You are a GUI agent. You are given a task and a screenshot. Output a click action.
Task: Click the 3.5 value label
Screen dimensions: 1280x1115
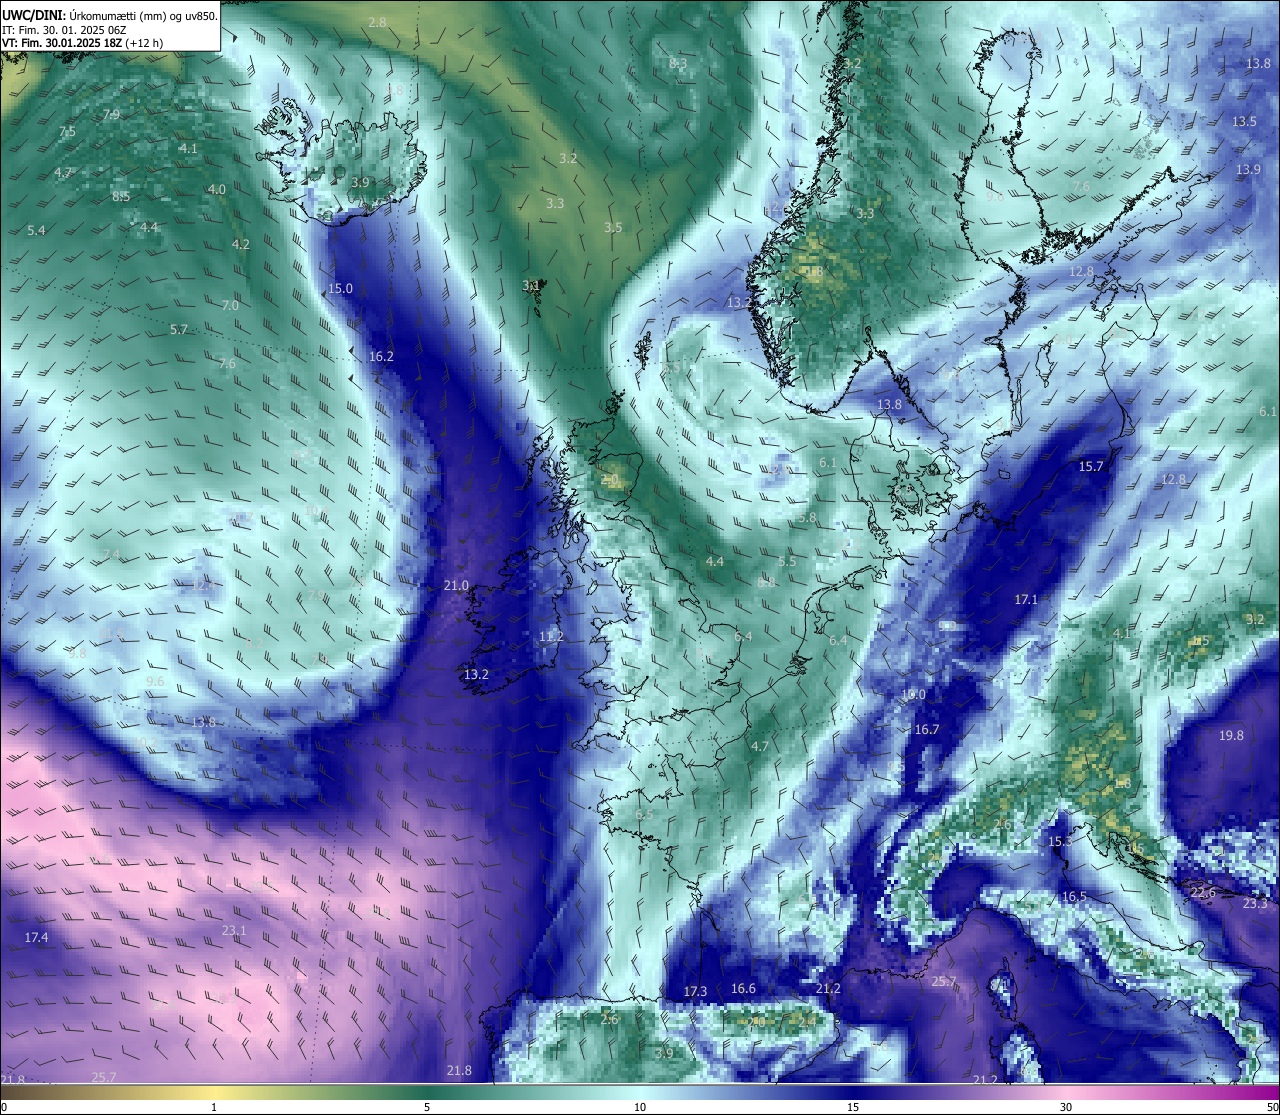tap(613, 228)
